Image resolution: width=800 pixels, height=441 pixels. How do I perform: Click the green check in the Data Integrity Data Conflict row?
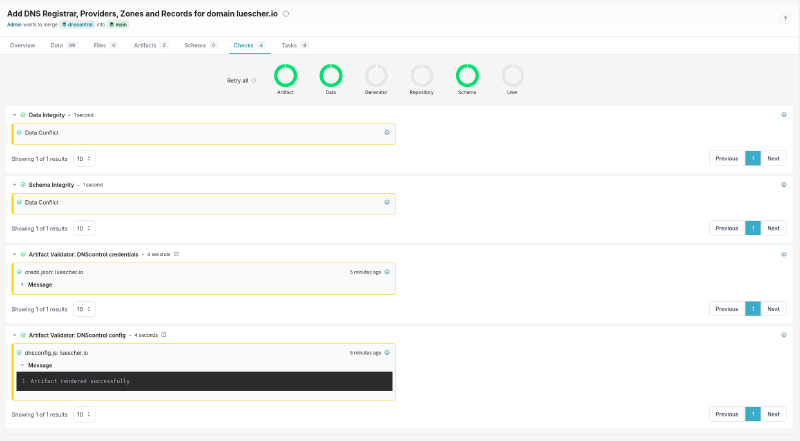point(19,133)
